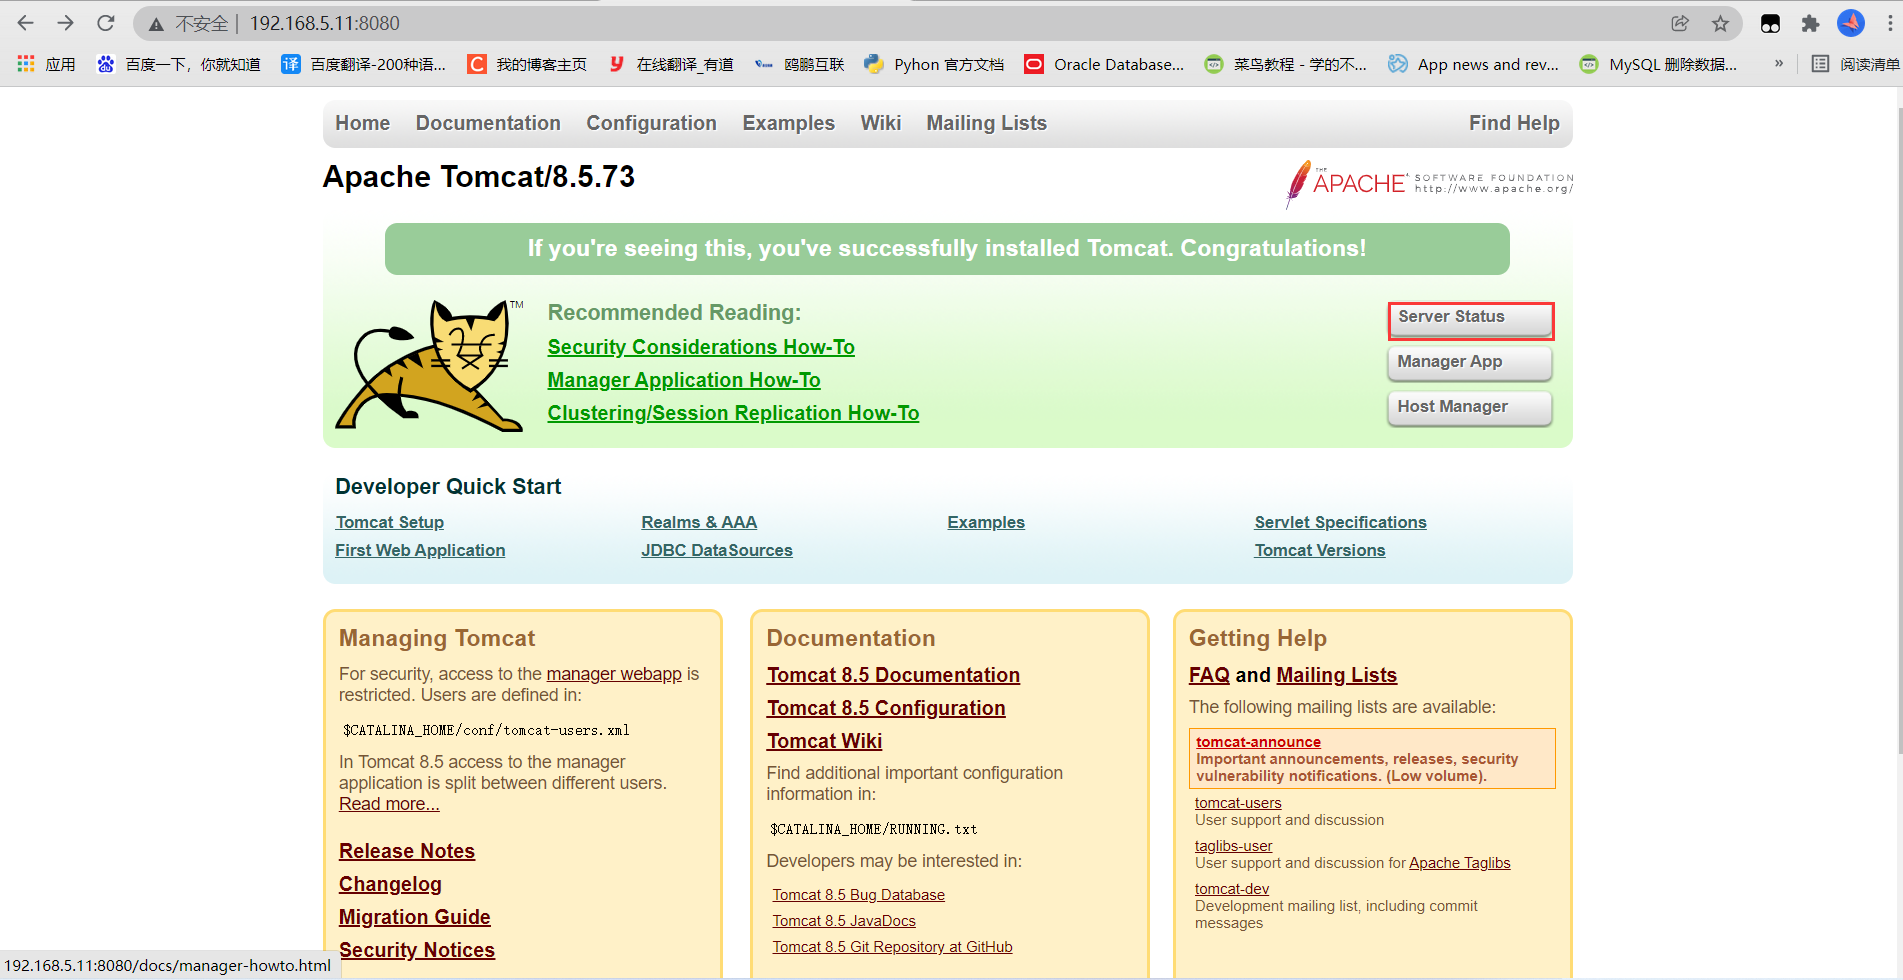Open Tomcat Wiki link

click(824, 741)
